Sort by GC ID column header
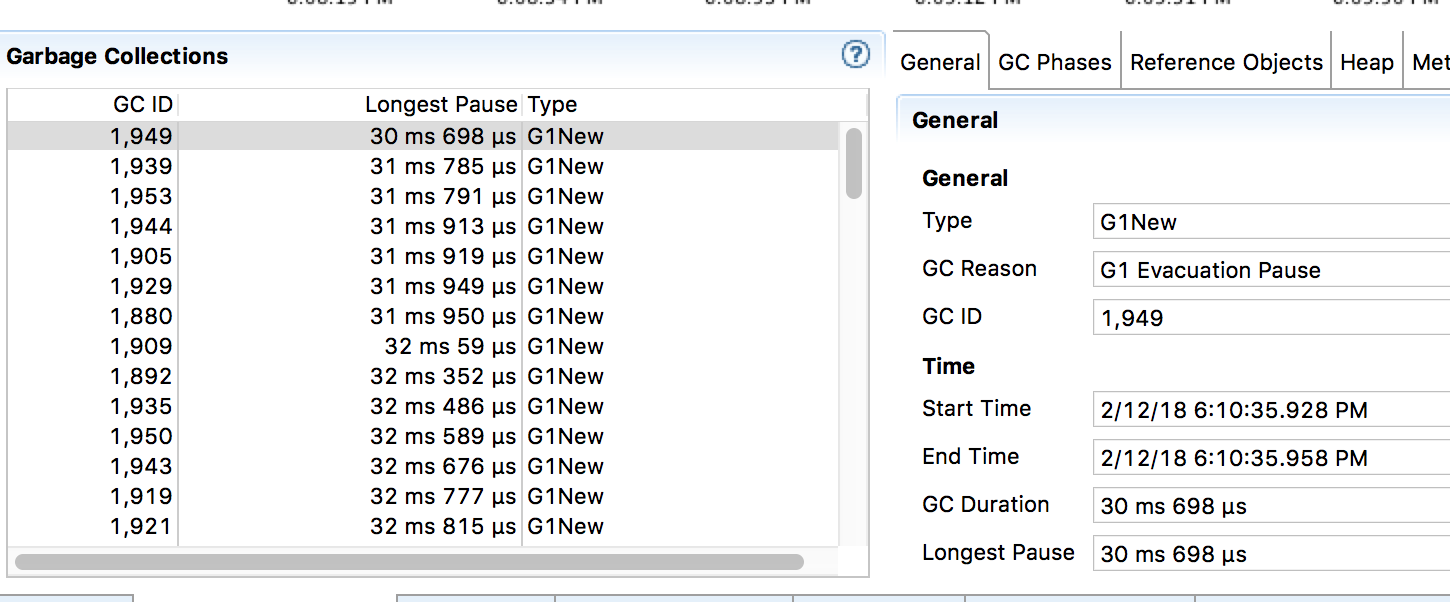Image resolution: width=1450 pixels, height=602 pixels. pos(143,105)
